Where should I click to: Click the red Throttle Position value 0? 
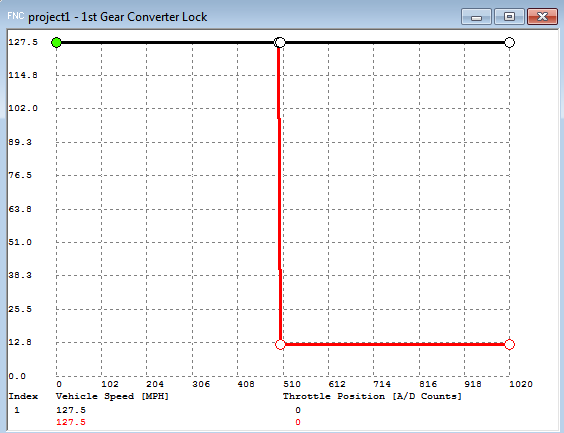[298, 422]
